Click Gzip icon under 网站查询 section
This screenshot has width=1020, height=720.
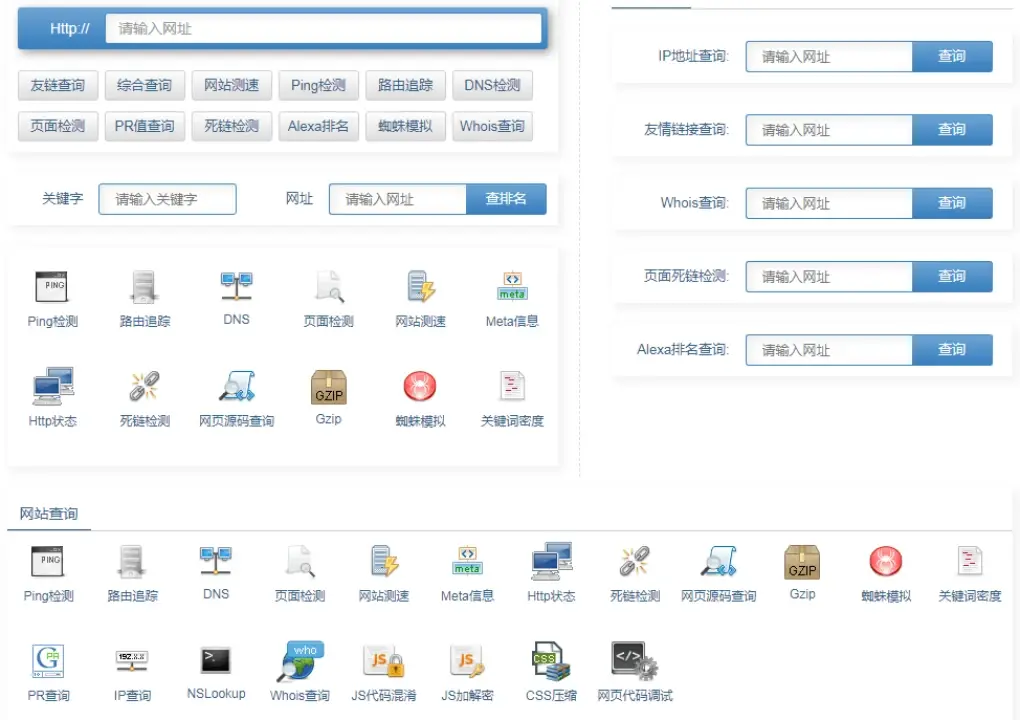tap(802, 563)
